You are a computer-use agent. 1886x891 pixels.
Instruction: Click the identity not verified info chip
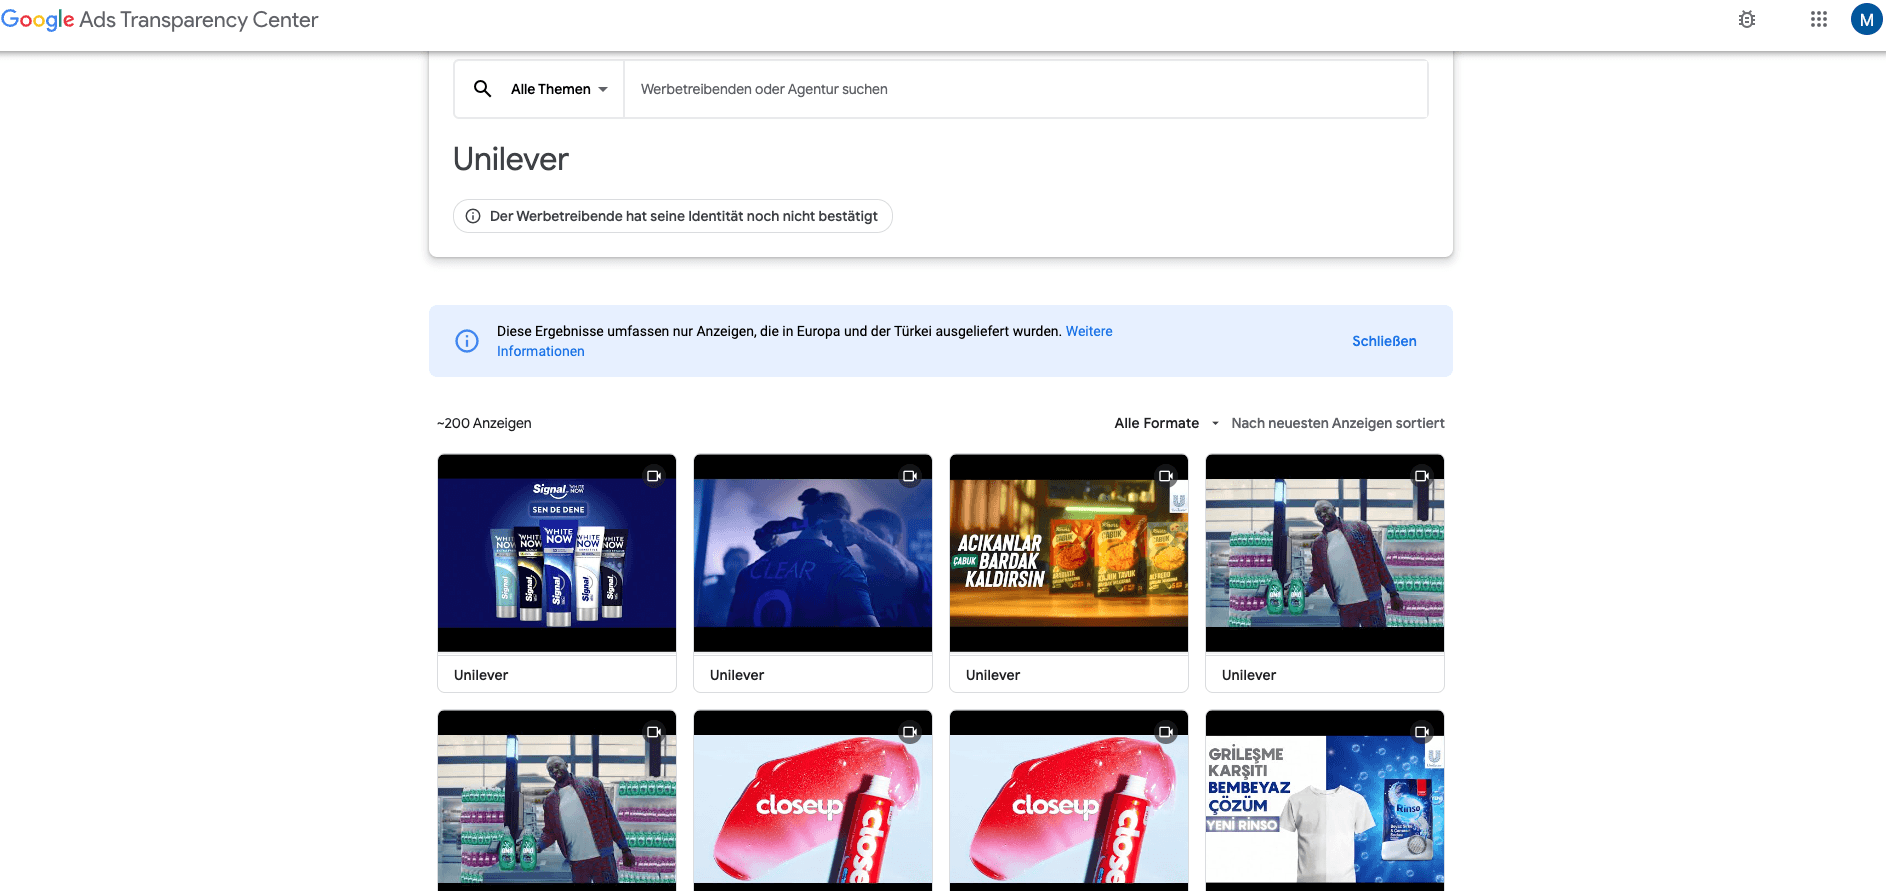673,216
